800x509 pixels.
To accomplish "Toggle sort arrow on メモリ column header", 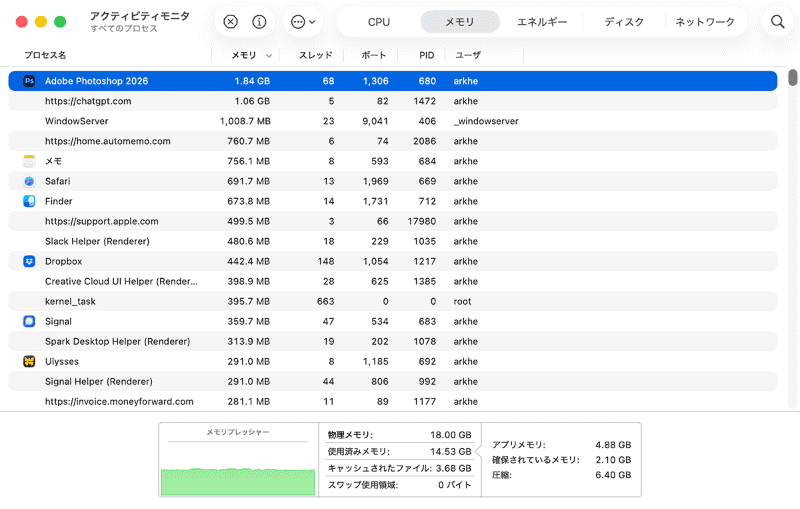I will 269,56.
